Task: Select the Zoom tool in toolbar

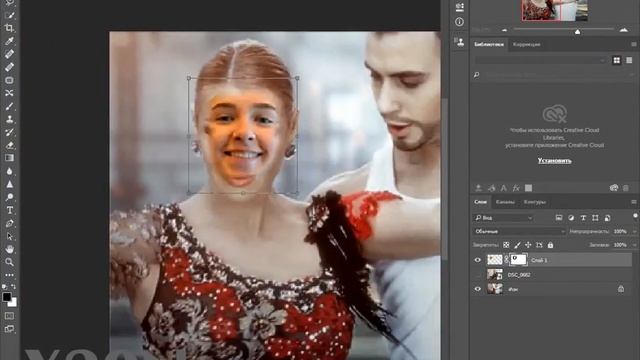Action: 9,262
